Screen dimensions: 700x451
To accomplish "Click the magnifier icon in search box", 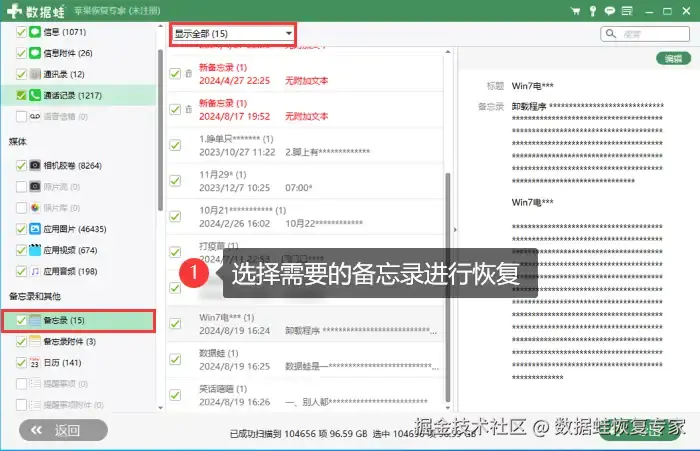I will point(611,33).
